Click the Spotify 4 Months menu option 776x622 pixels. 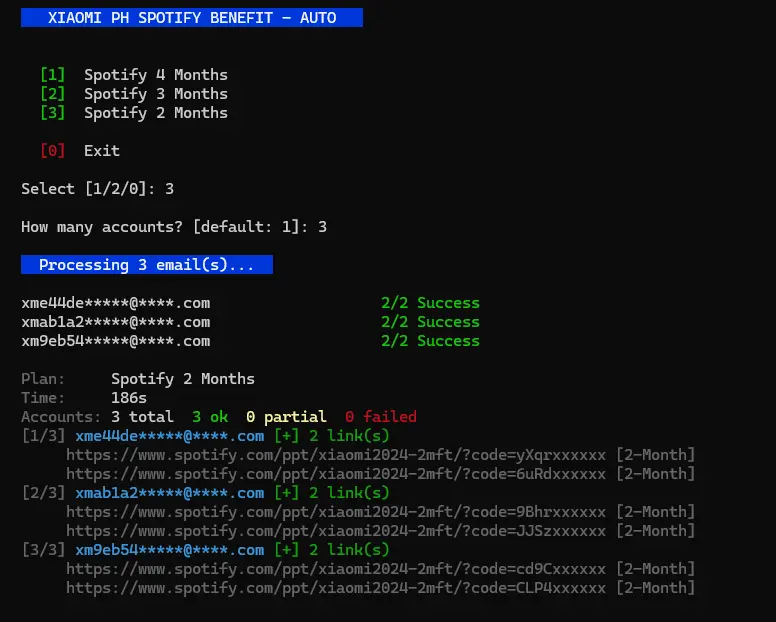[x=155, y=75]
